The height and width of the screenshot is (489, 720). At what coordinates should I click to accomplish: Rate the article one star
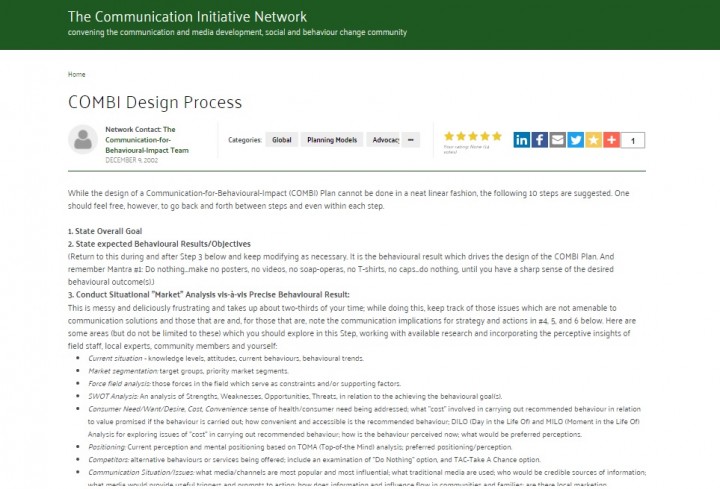pyautogui.click(x=450, y=136)
